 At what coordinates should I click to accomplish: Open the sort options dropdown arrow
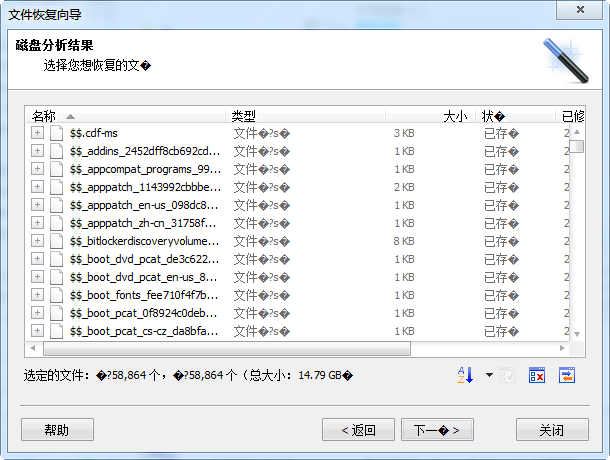tap(489, 376)
